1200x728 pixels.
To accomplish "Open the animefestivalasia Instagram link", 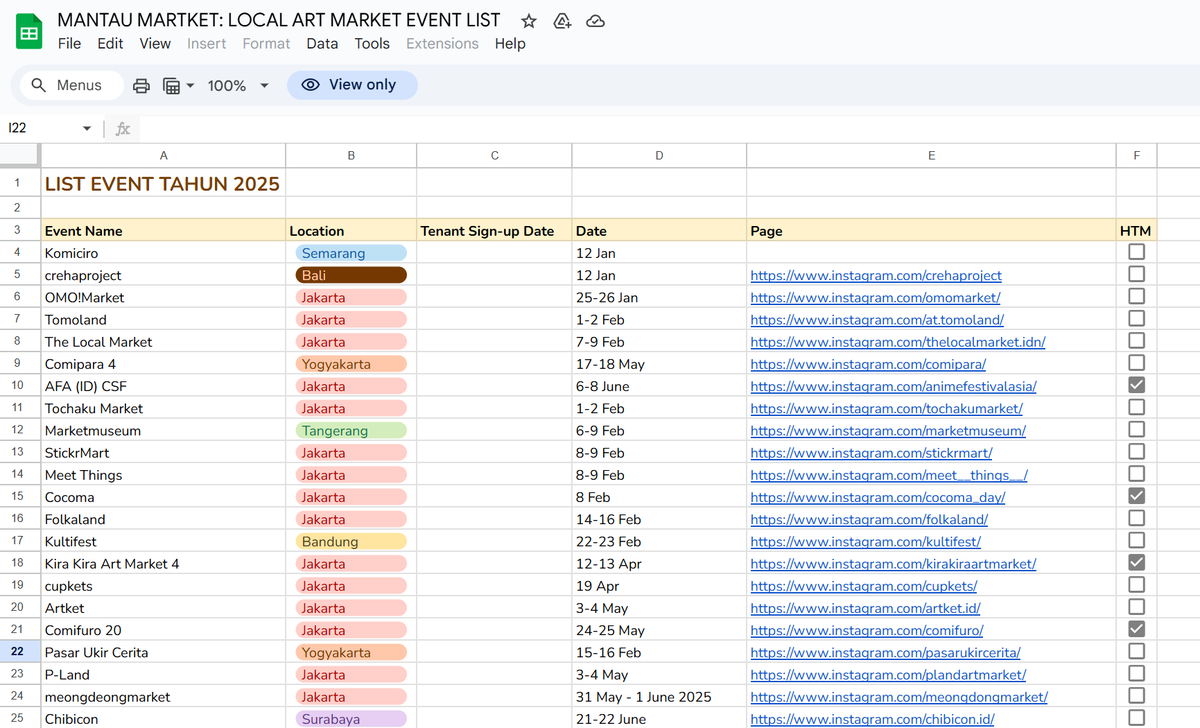I will pyautogui.click(x=893, y=386).
